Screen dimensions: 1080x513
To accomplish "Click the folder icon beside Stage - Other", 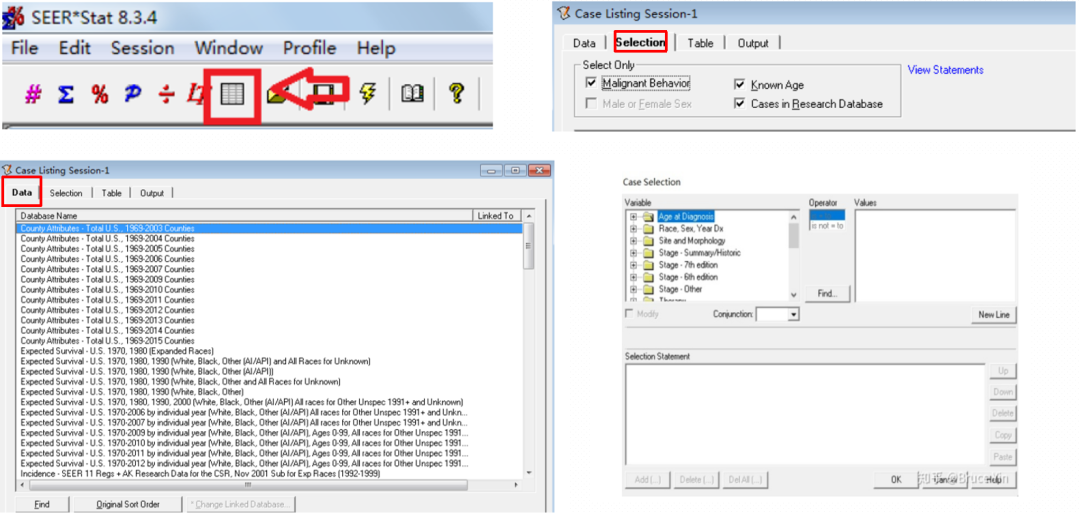I will click(x=648, y=289).
